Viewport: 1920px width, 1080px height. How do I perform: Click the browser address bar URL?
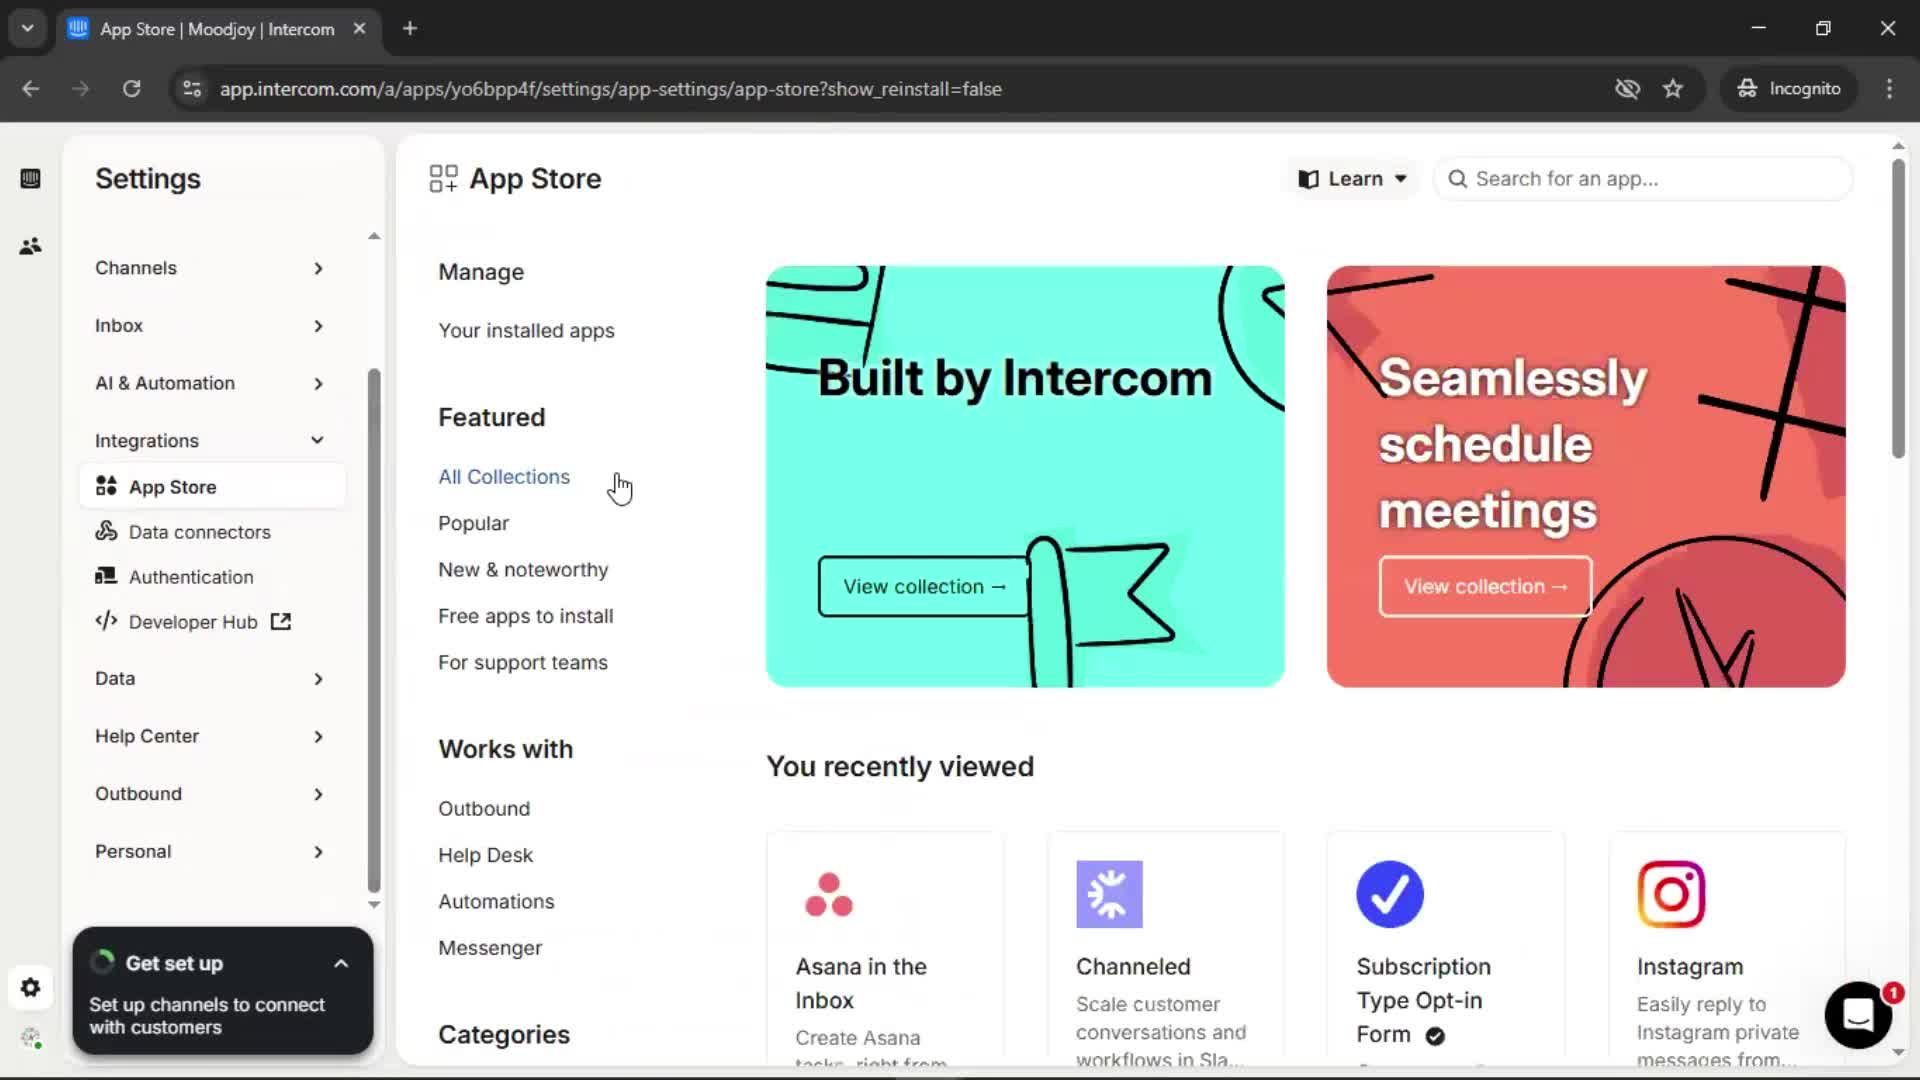(610, 89)
